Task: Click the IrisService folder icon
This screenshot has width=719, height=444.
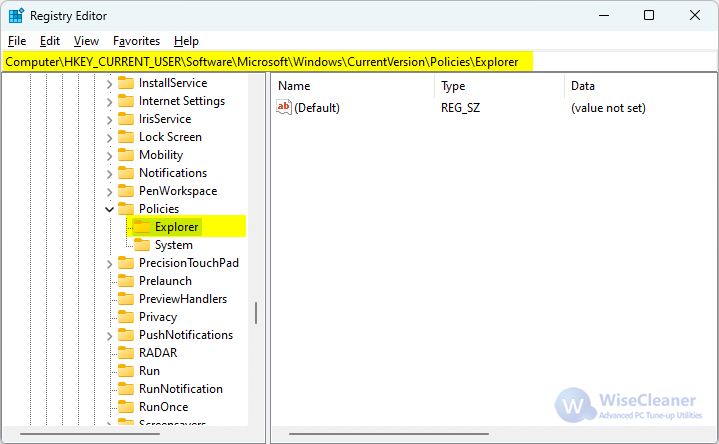Action: point(126,119)
